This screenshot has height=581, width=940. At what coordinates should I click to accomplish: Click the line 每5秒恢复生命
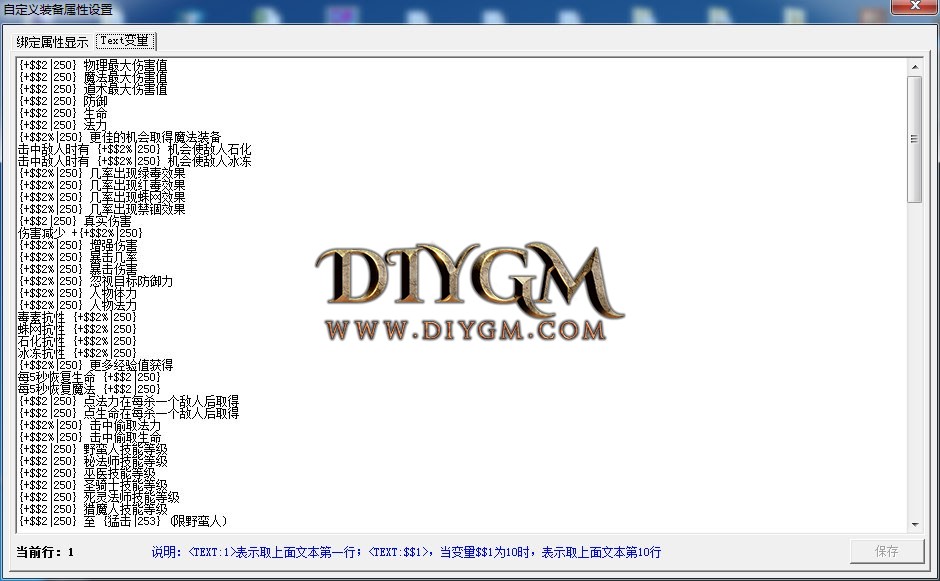89,377
